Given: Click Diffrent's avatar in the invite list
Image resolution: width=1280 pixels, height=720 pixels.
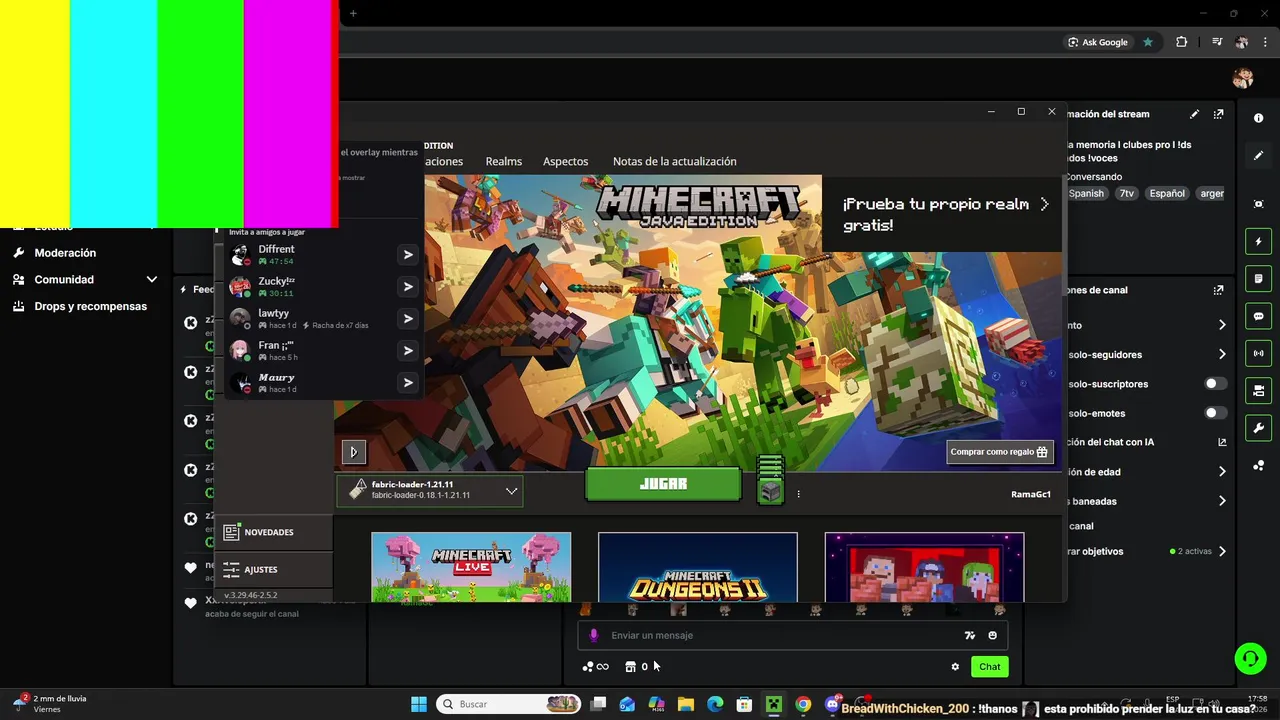Looking at the screenshot, I should 240,255.
